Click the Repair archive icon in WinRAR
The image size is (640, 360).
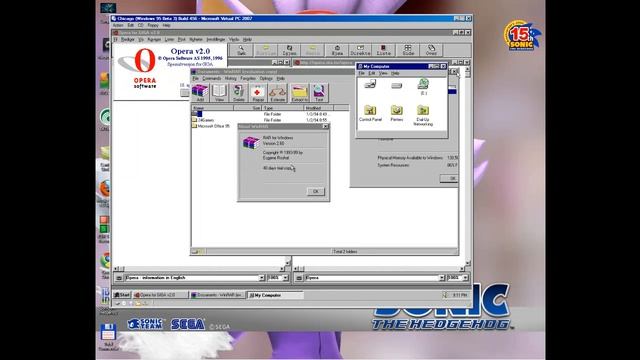pyautogui.click(x=258, y=93)
